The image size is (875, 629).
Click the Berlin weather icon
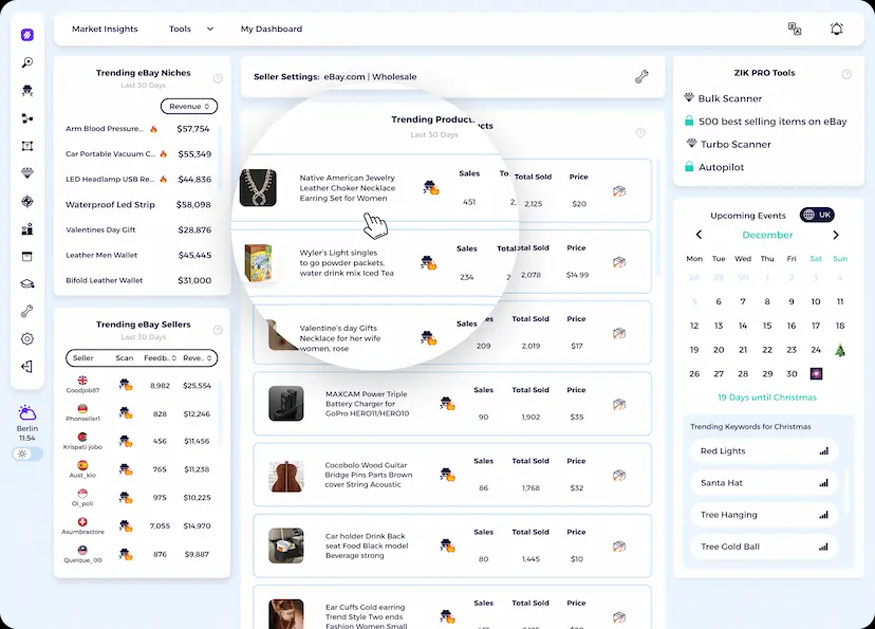click(27, 413)
